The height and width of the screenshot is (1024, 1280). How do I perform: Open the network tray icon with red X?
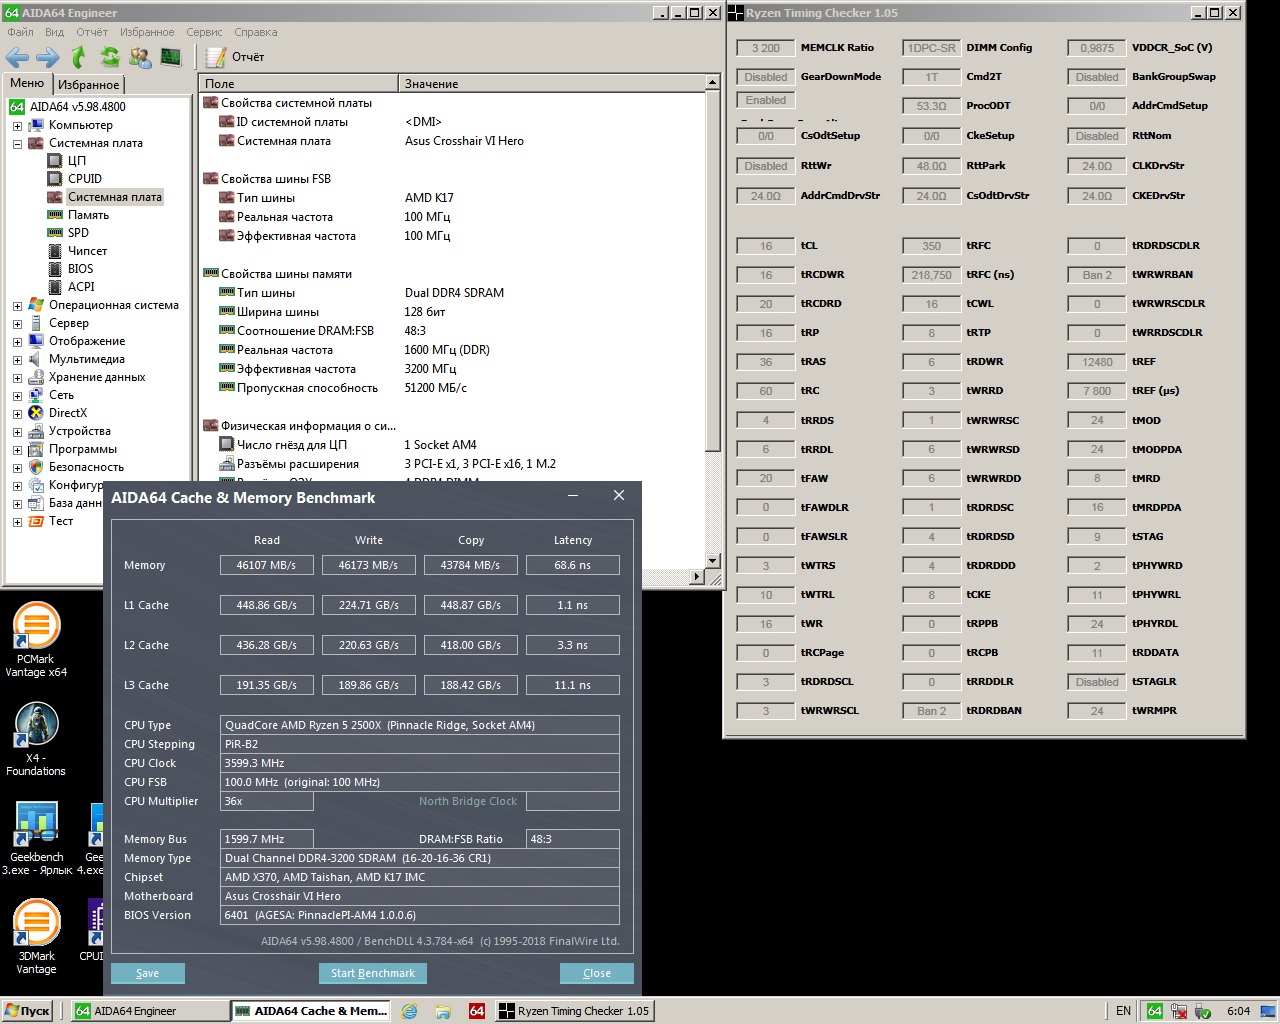[x=1179, y=1011]
